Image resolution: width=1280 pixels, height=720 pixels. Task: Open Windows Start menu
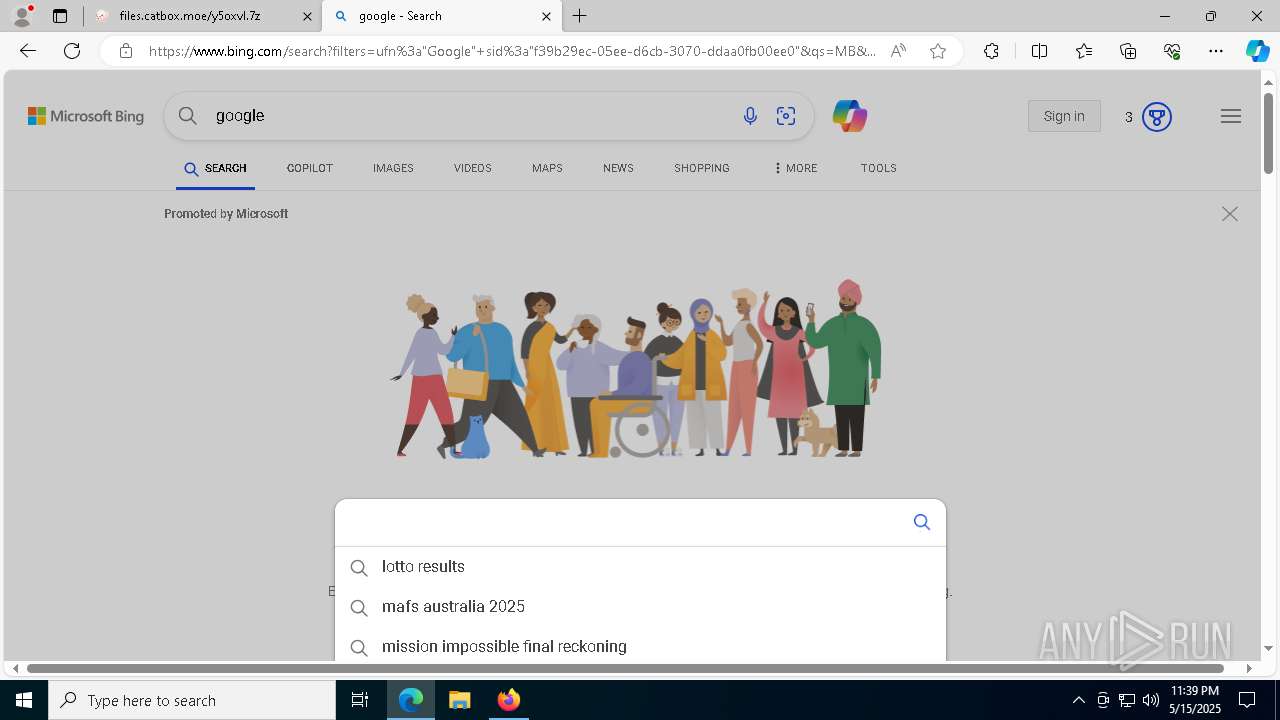pos(24,700)
